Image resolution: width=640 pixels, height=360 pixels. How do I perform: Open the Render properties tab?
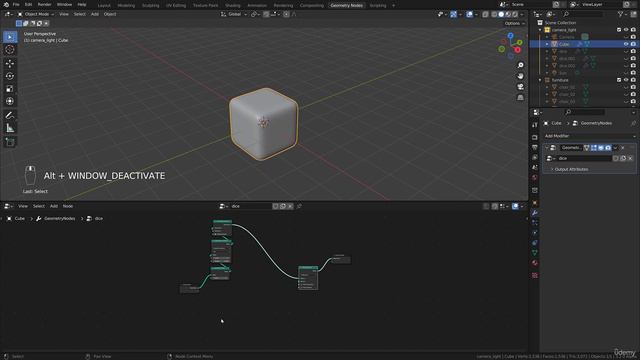coord(535,138)
